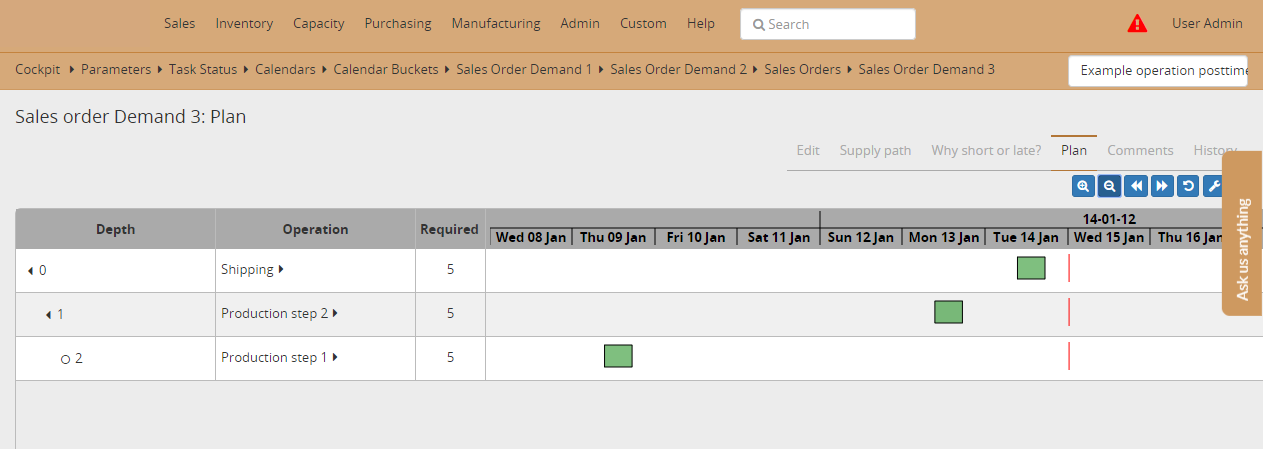Open the Purchasing menu
The width and height of the screenshot is (1263, 449).
(398, 23)
